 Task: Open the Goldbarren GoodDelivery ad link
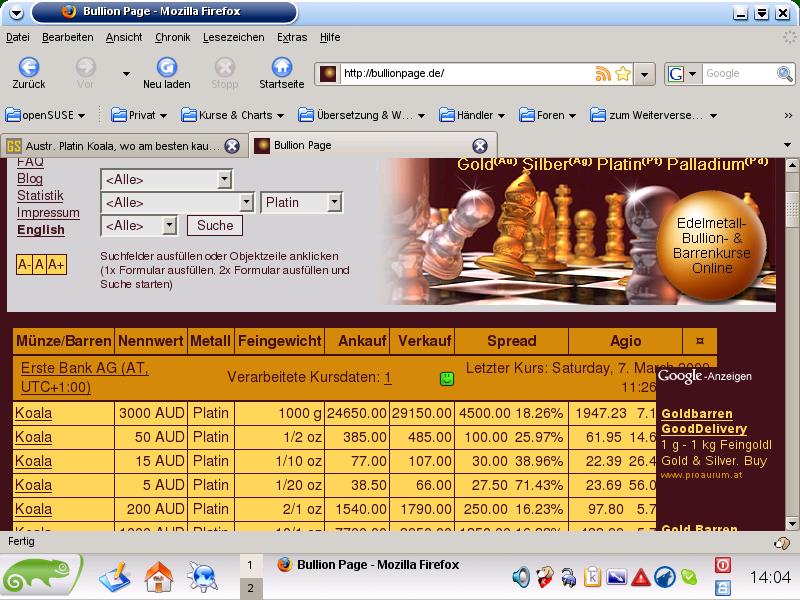[704, 421]
